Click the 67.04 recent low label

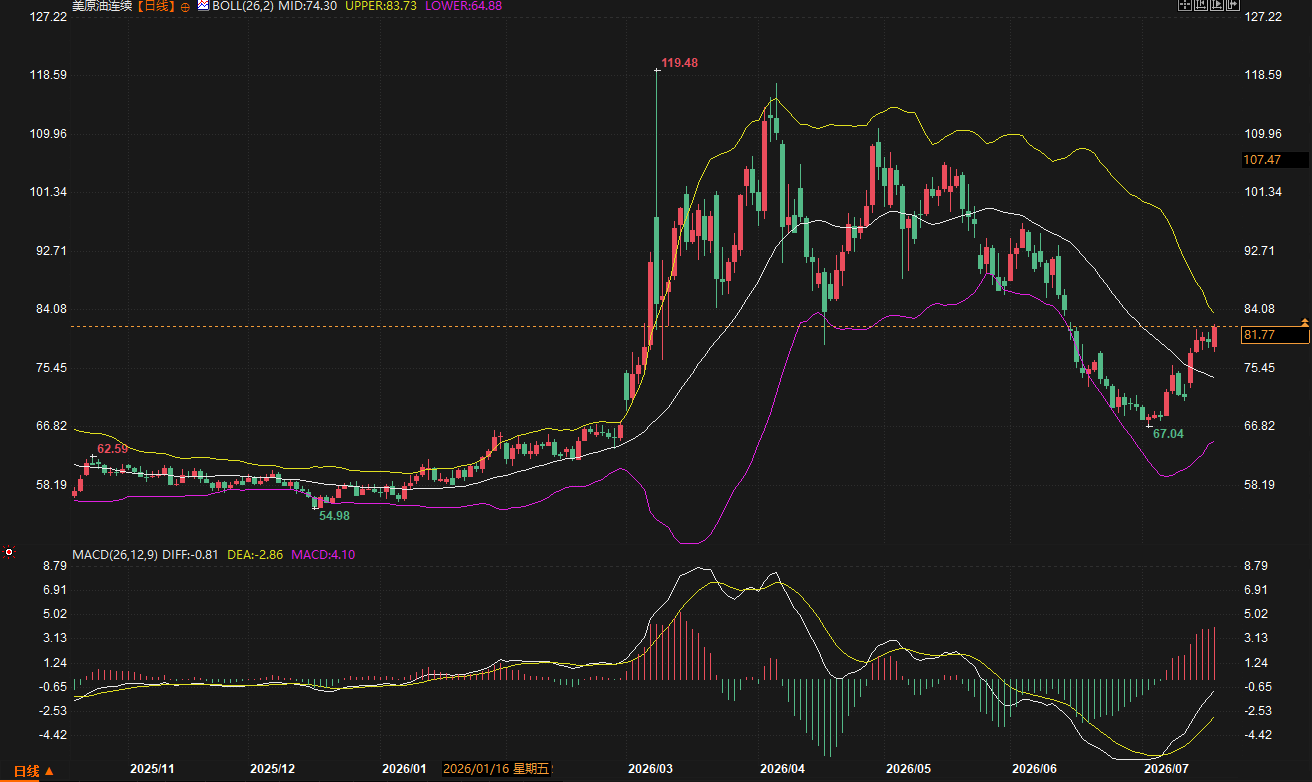pos(1168,434)
